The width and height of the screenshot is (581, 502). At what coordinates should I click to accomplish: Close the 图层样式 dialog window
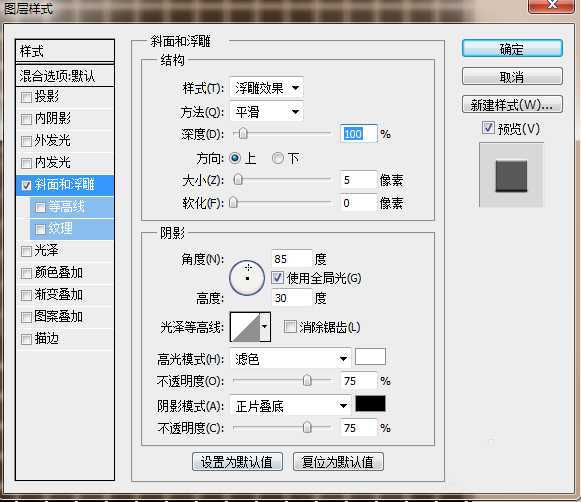point(552,5)
